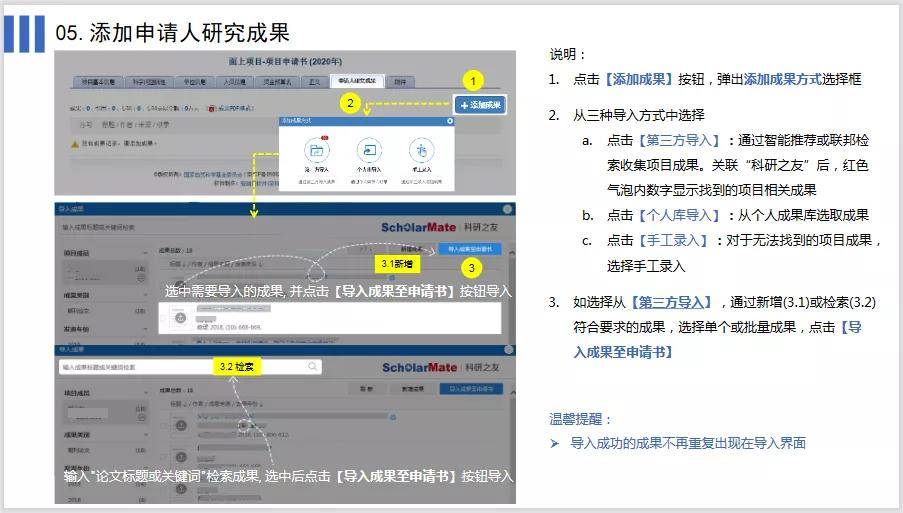Viewport: 903px width, 513px height.
Task: Click the upper dialog's scrollbar up arrow
Action: tap(511, 252)
